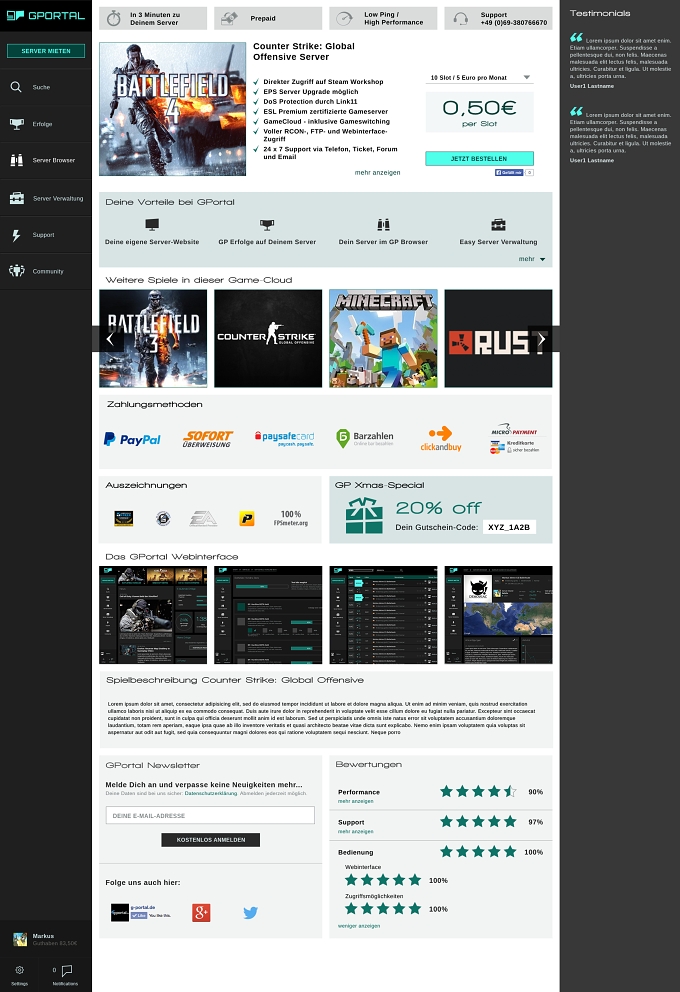The height and width of the screenshot is (992, 680).
Task: Select PayPal payment logo
Action: (x=132, y=438)
